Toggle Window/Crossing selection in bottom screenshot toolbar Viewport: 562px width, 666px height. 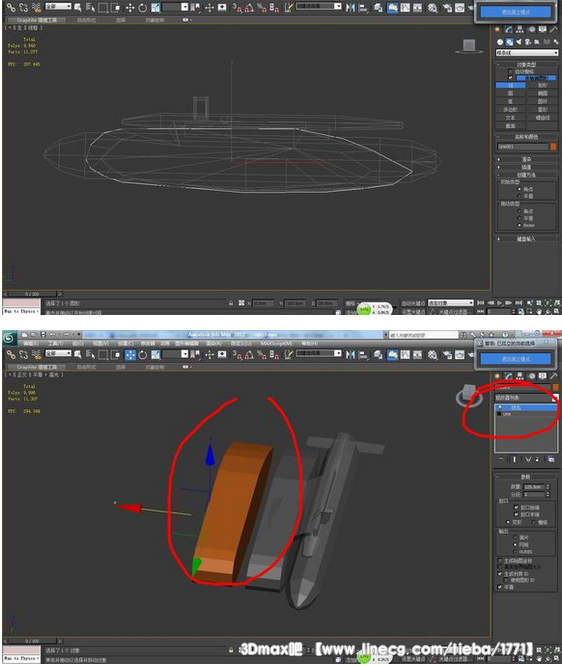click(116, 354)
